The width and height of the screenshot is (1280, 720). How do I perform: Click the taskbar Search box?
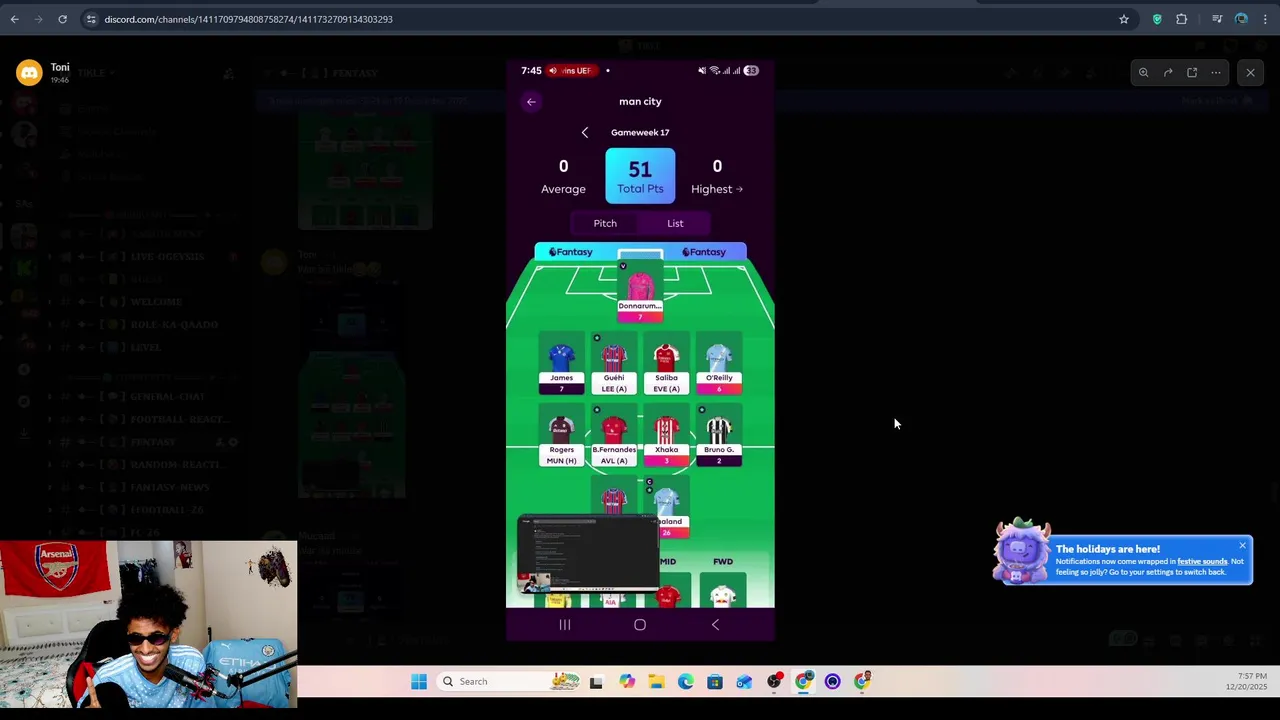tap(509, 682)
